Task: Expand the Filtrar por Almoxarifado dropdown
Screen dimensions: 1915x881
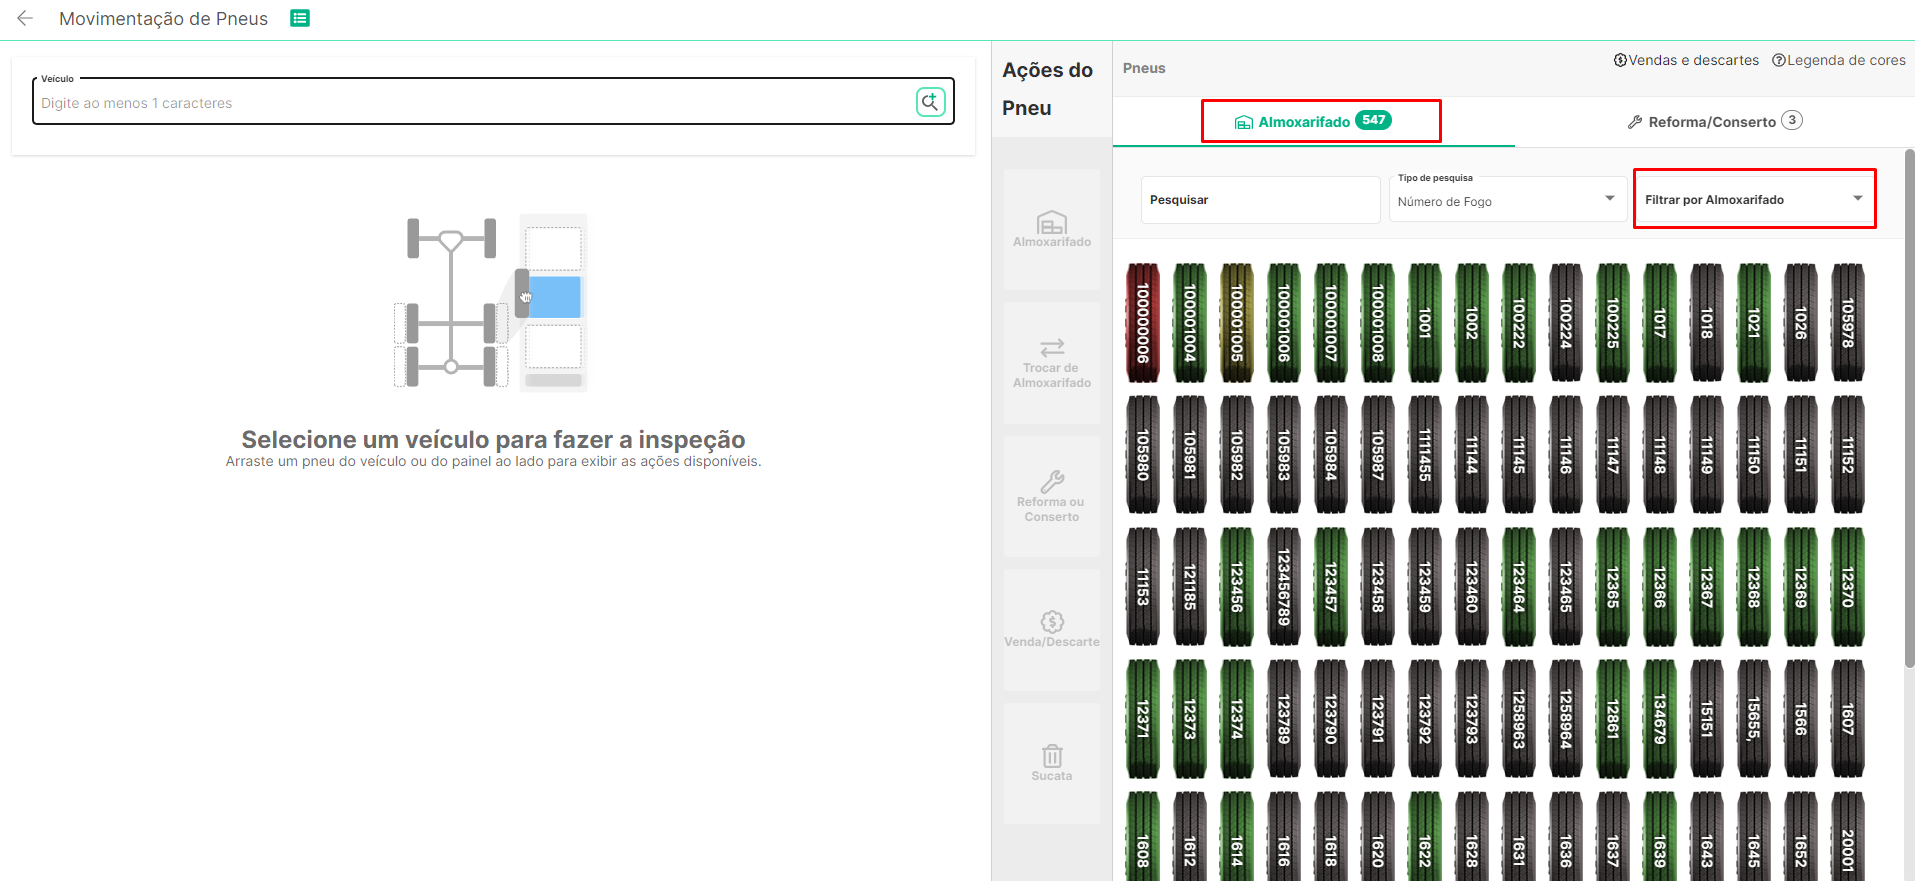Action: (x=1754, y=199)
